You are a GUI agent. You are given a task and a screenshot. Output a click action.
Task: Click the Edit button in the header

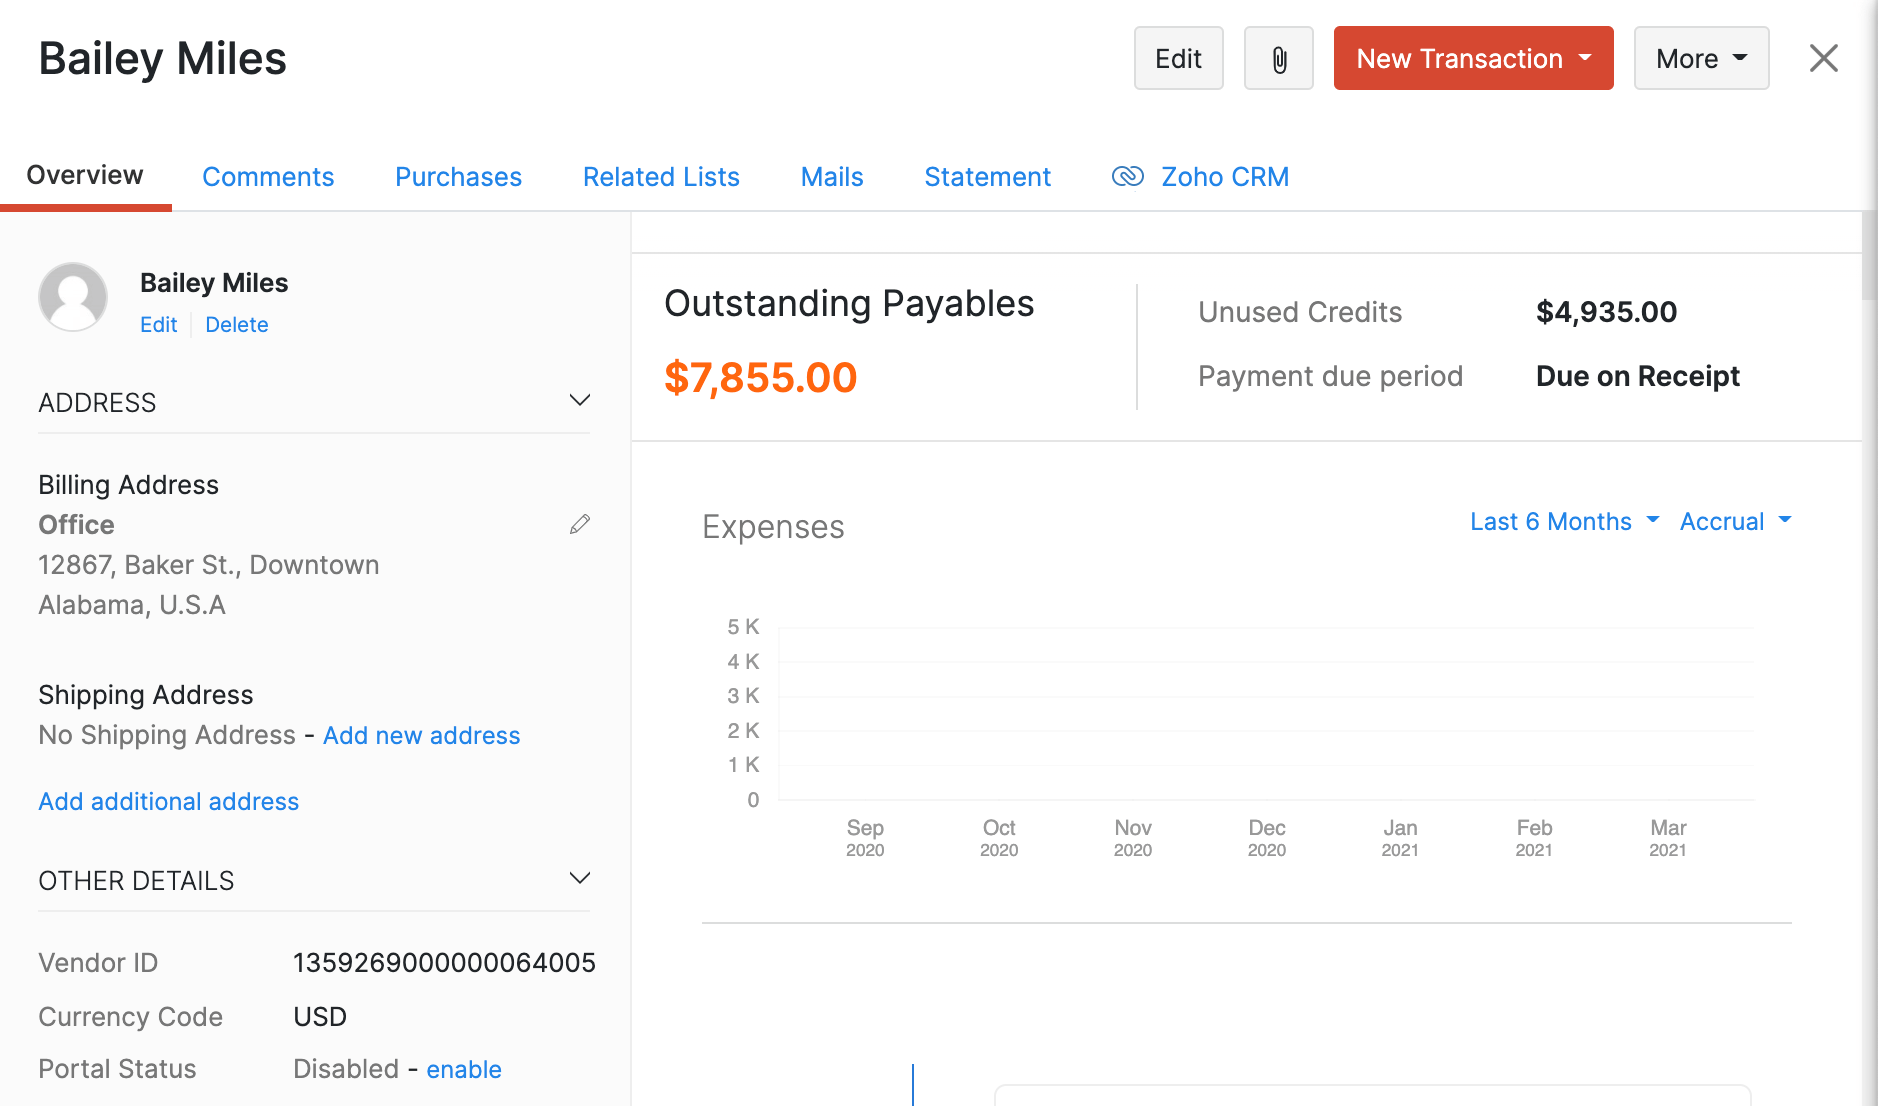tap(1178, 59)
